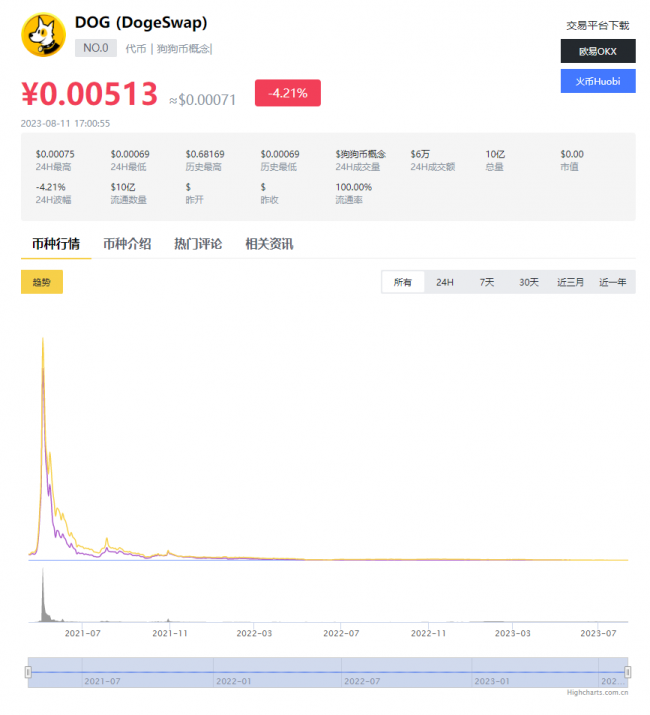The width and height of the screenshot is (650, 715).
Task: Click the 10亿 总量 value
Action: pos(495,154)
